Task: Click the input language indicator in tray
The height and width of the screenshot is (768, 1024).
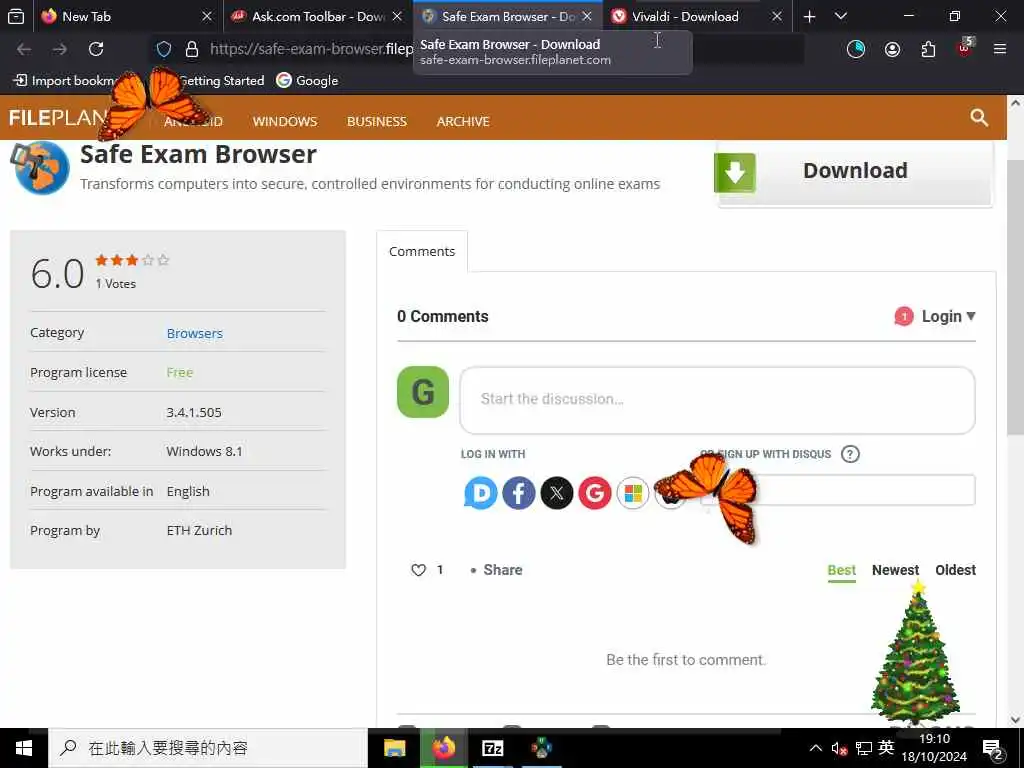Action: point(886,747)
